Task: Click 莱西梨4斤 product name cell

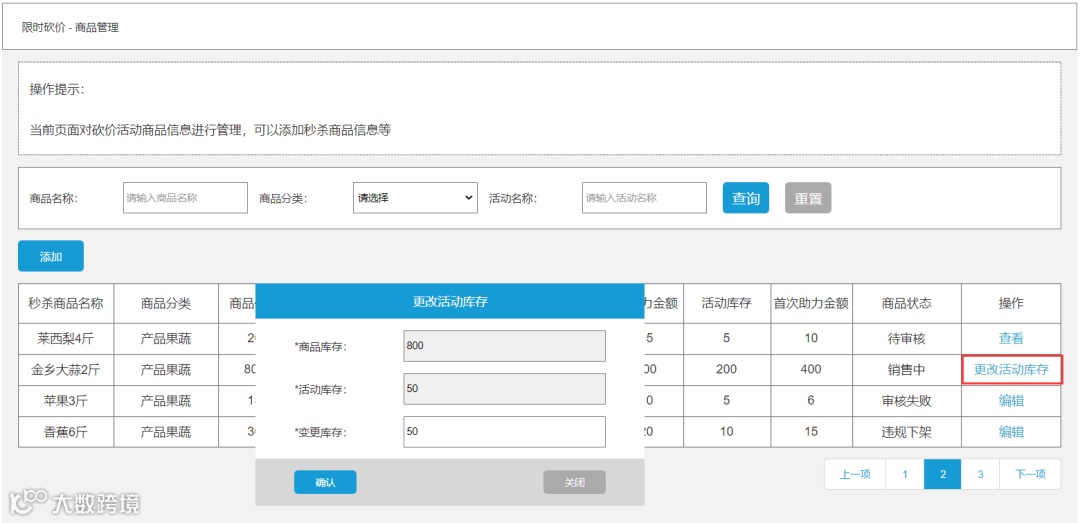Action: coord(66,338)
